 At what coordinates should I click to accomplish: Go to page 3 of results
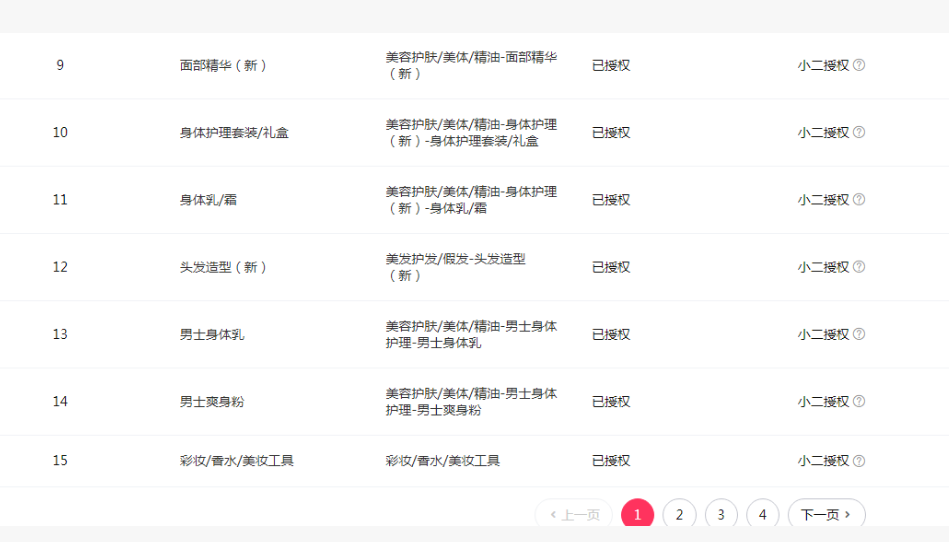pos(721,515)
